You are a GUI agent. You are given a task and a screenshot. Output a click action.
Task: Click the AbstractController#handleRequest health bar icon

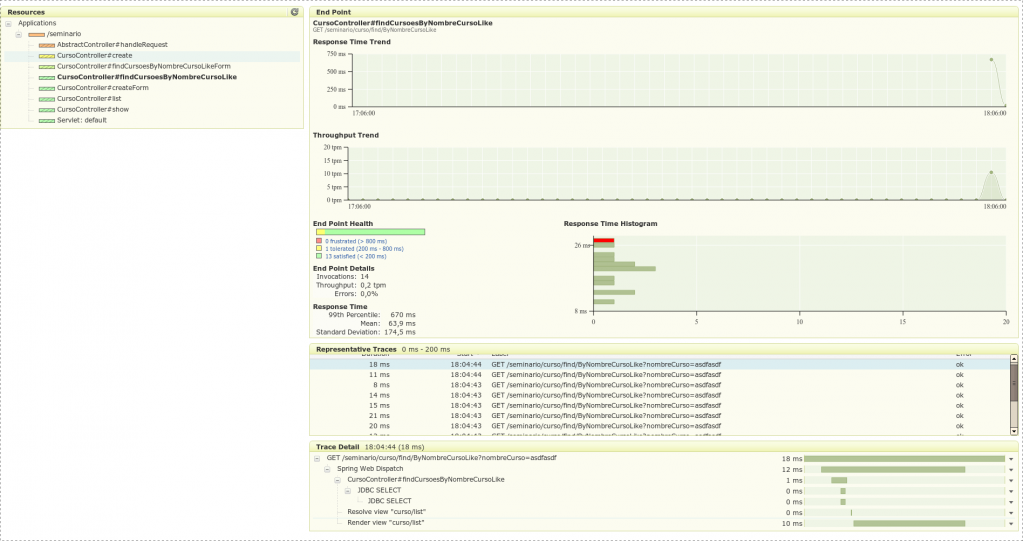pyautogui.click(x=46, y=45)
